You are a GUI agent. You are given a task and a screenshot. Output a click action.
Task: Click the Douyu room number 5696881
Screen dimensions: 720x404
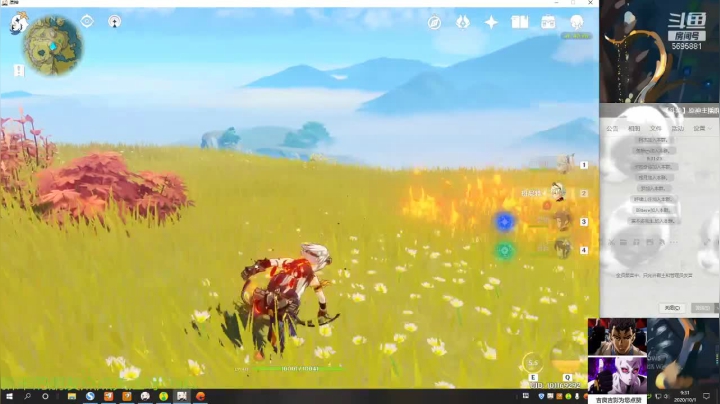(686, 46)
